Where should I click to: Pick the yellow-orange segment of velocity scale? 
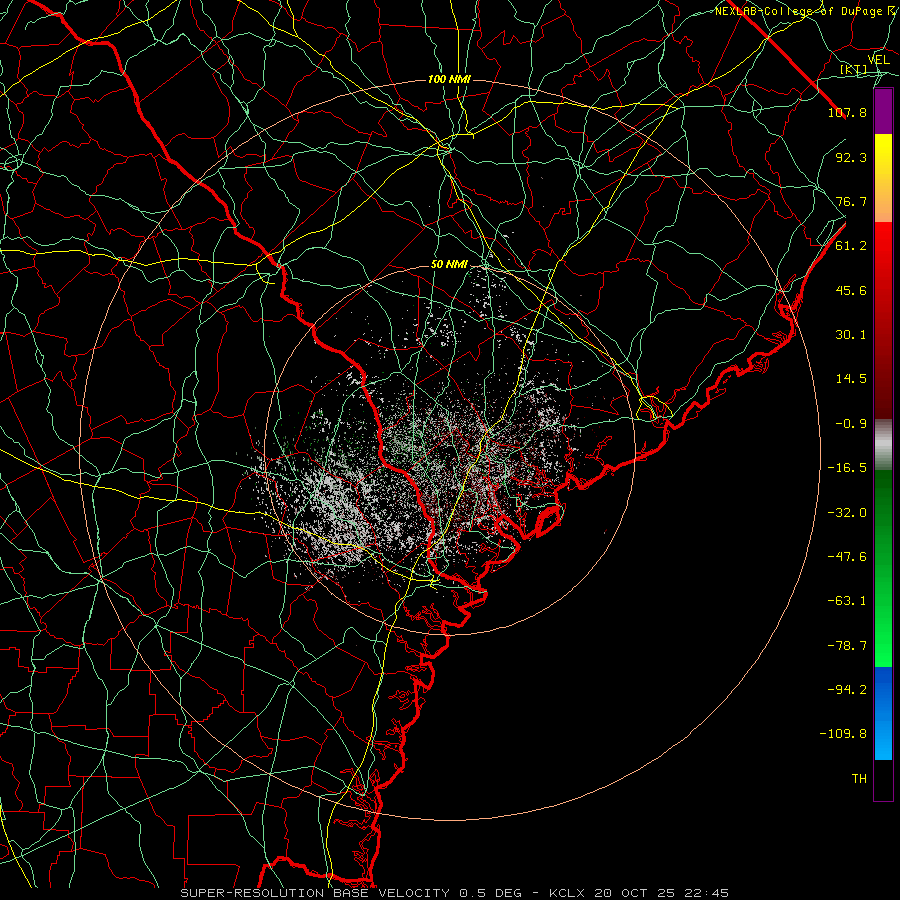point(883,178)
